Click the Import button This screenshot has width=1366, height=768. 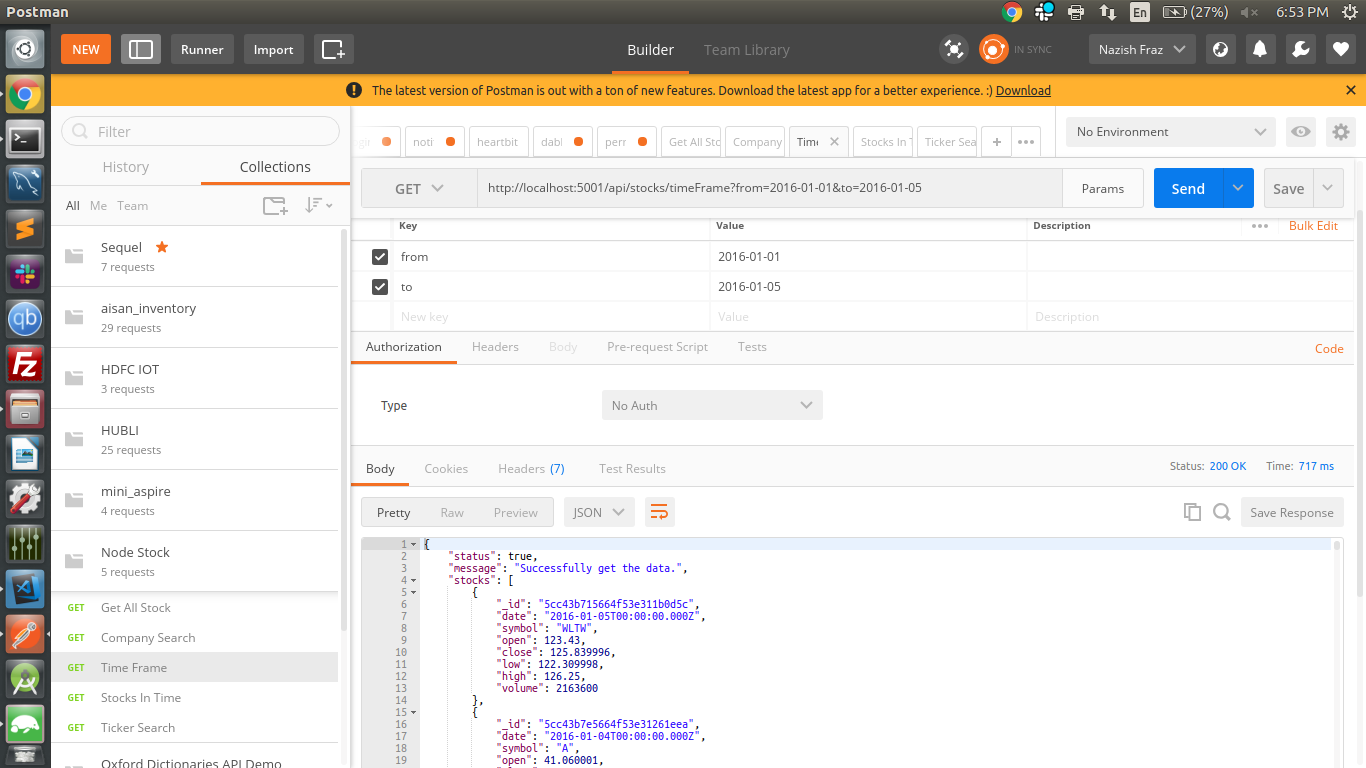click(x=273, y=49)
